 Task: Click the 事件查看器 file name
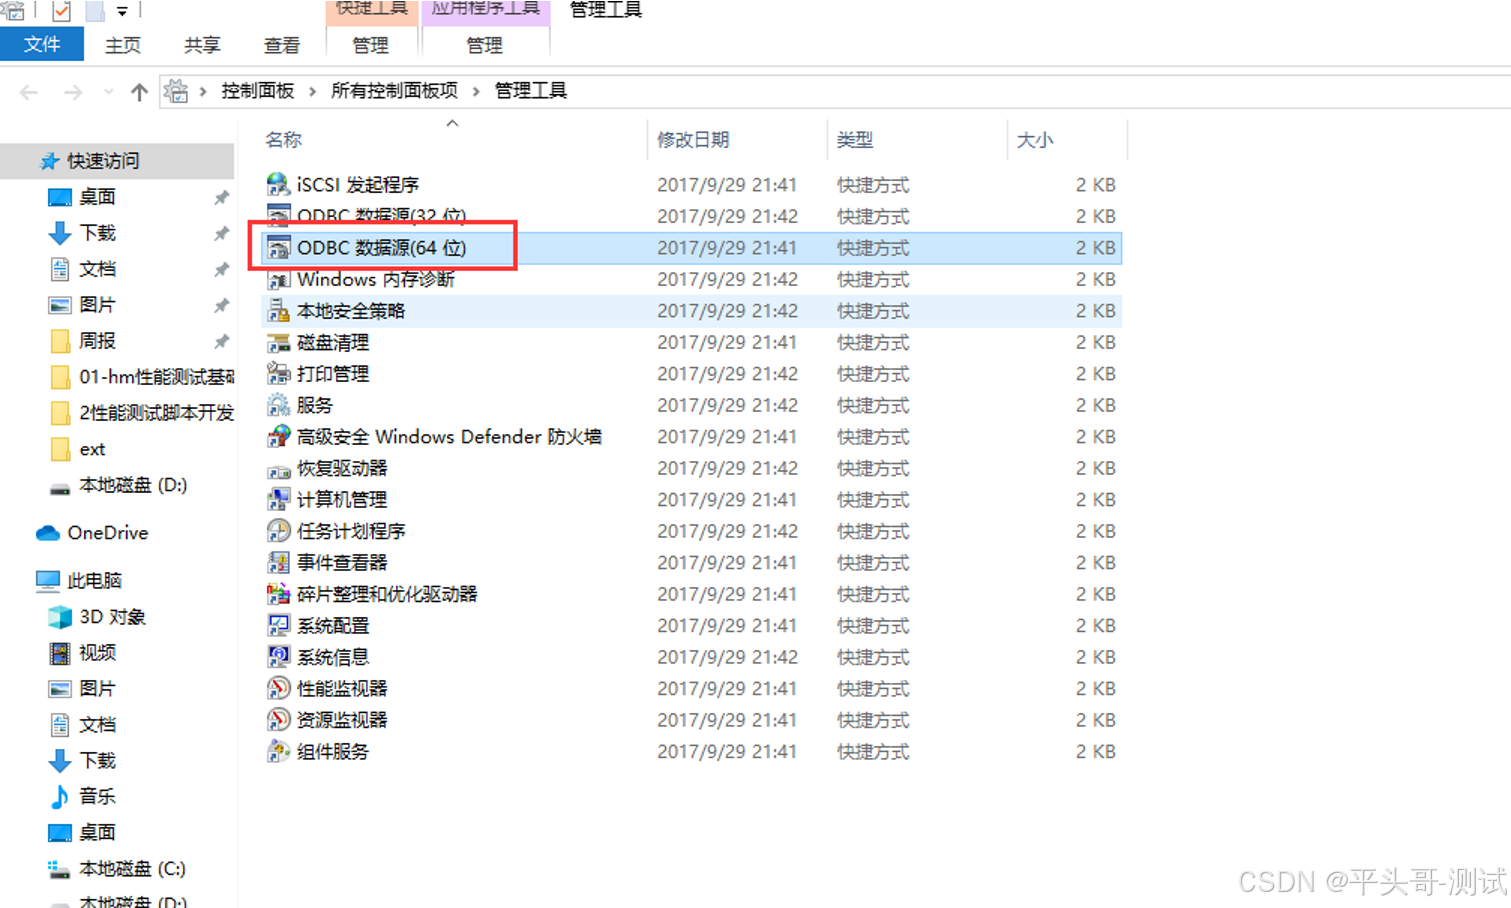[342, 562]
